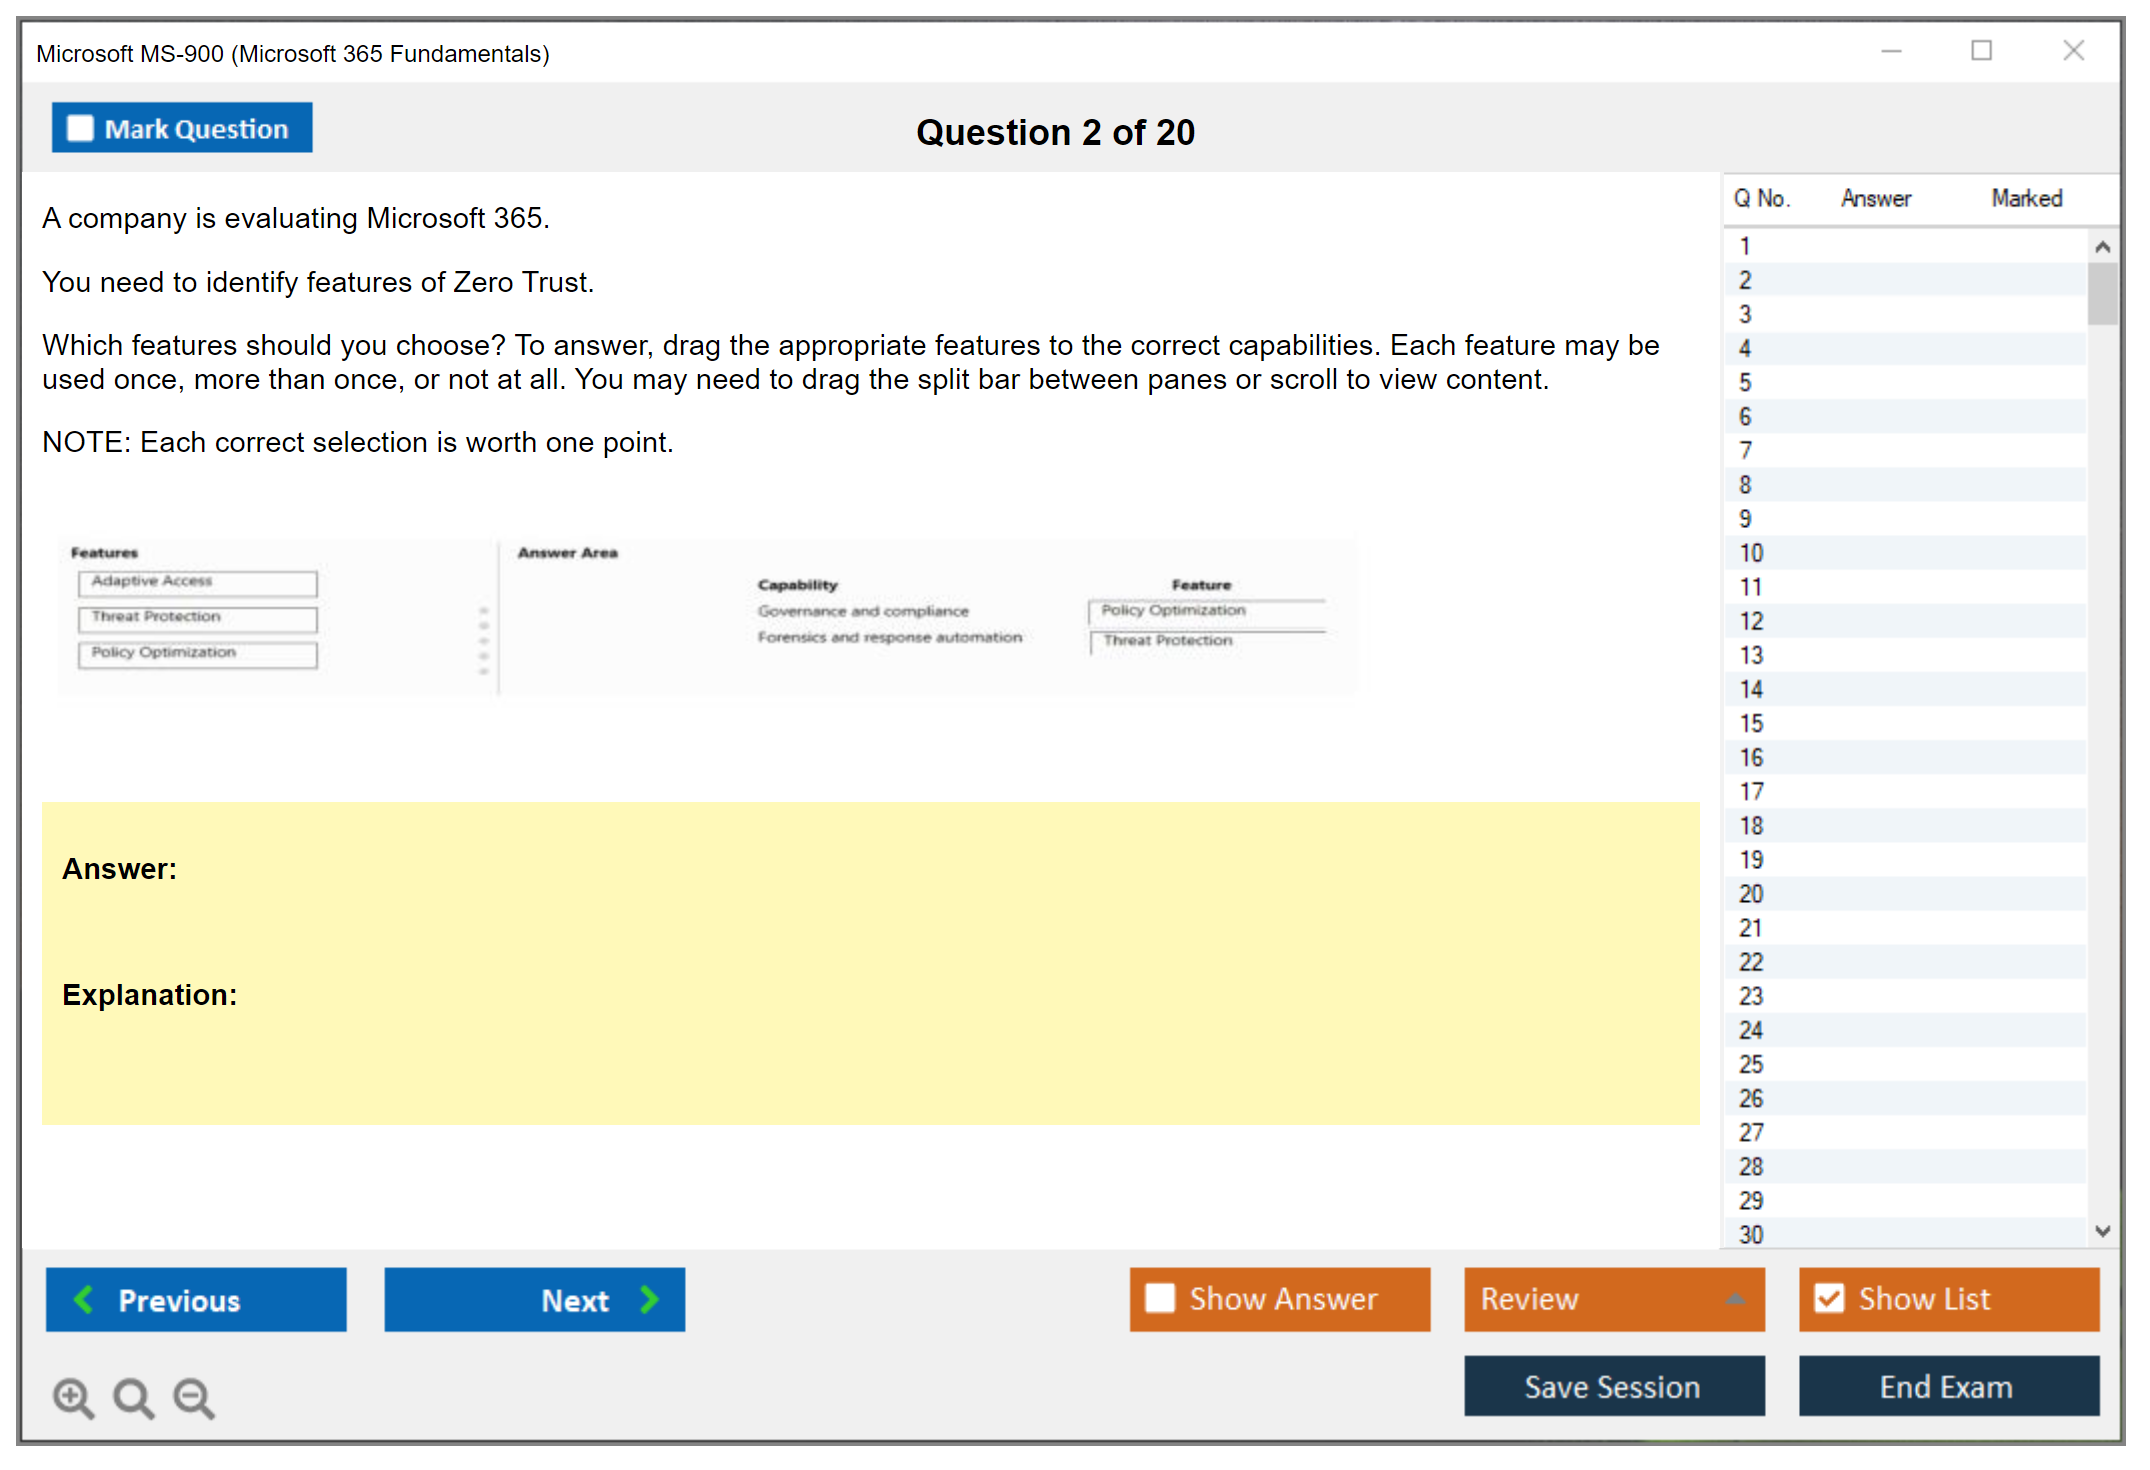
Task: Click the question list scrollbar thumb
Action: [2102, 292]
